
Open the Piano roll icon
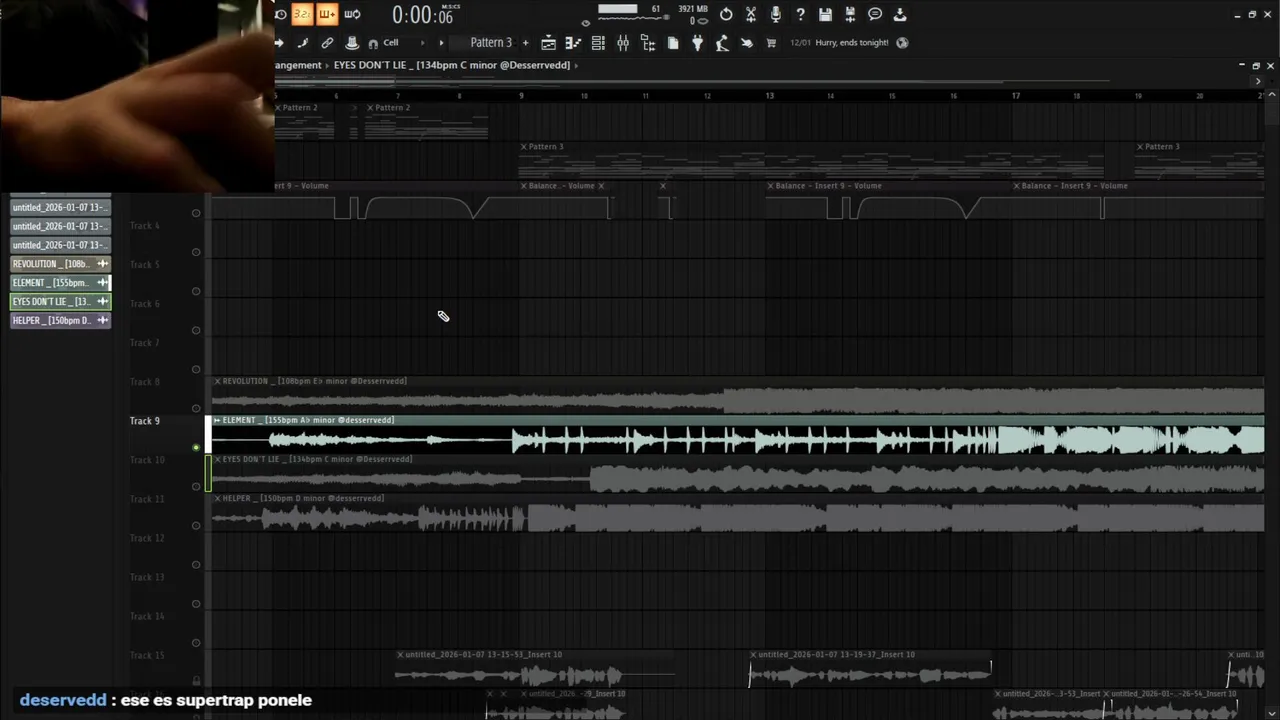coord(573,43)
